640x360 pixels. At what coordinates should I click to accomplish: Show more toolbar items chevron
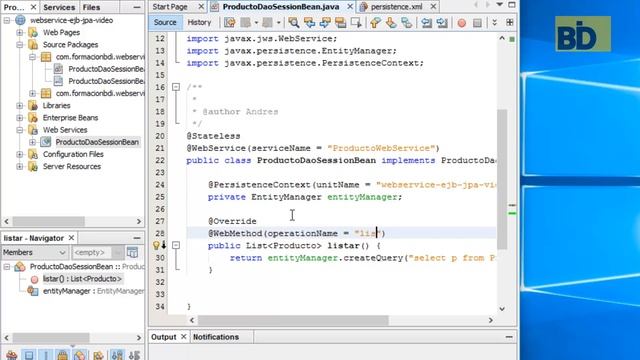(495, 22)
